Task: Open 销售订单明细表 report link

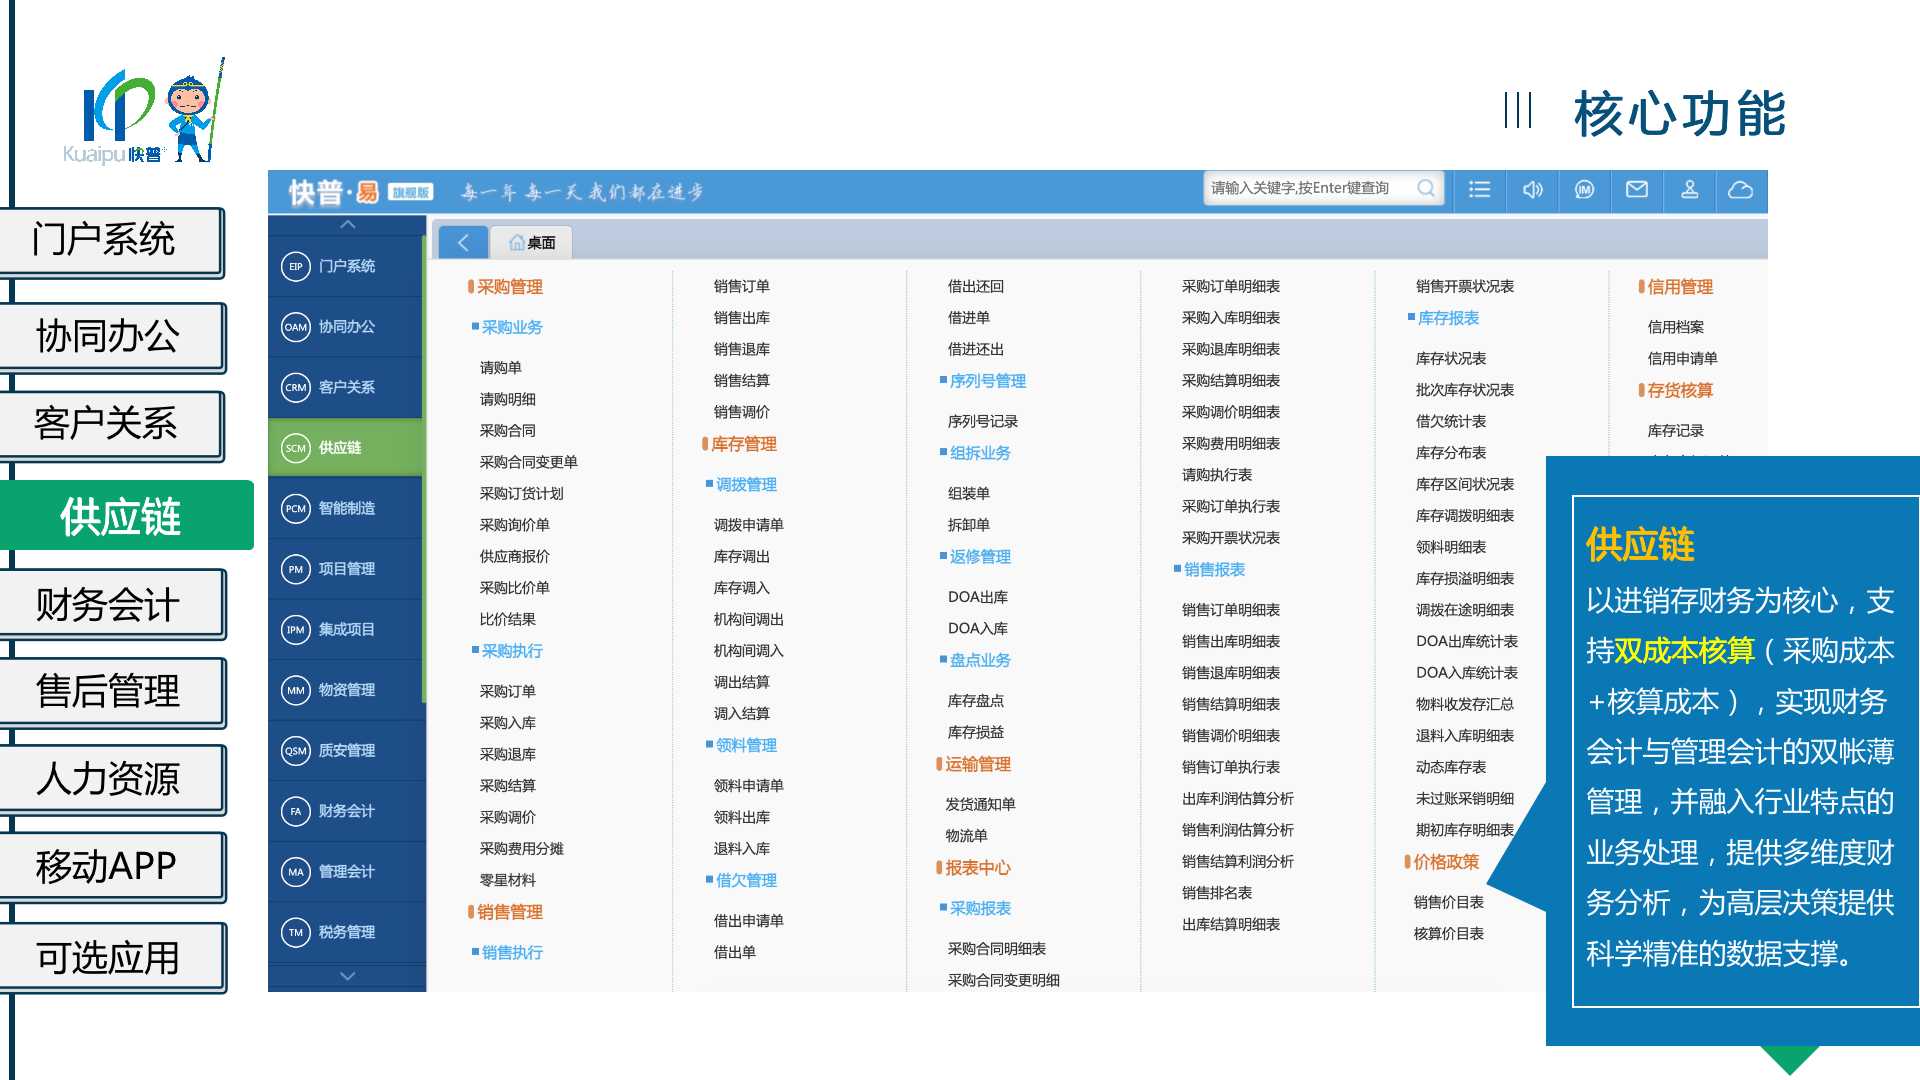Action: click(x=1230, y=610)
